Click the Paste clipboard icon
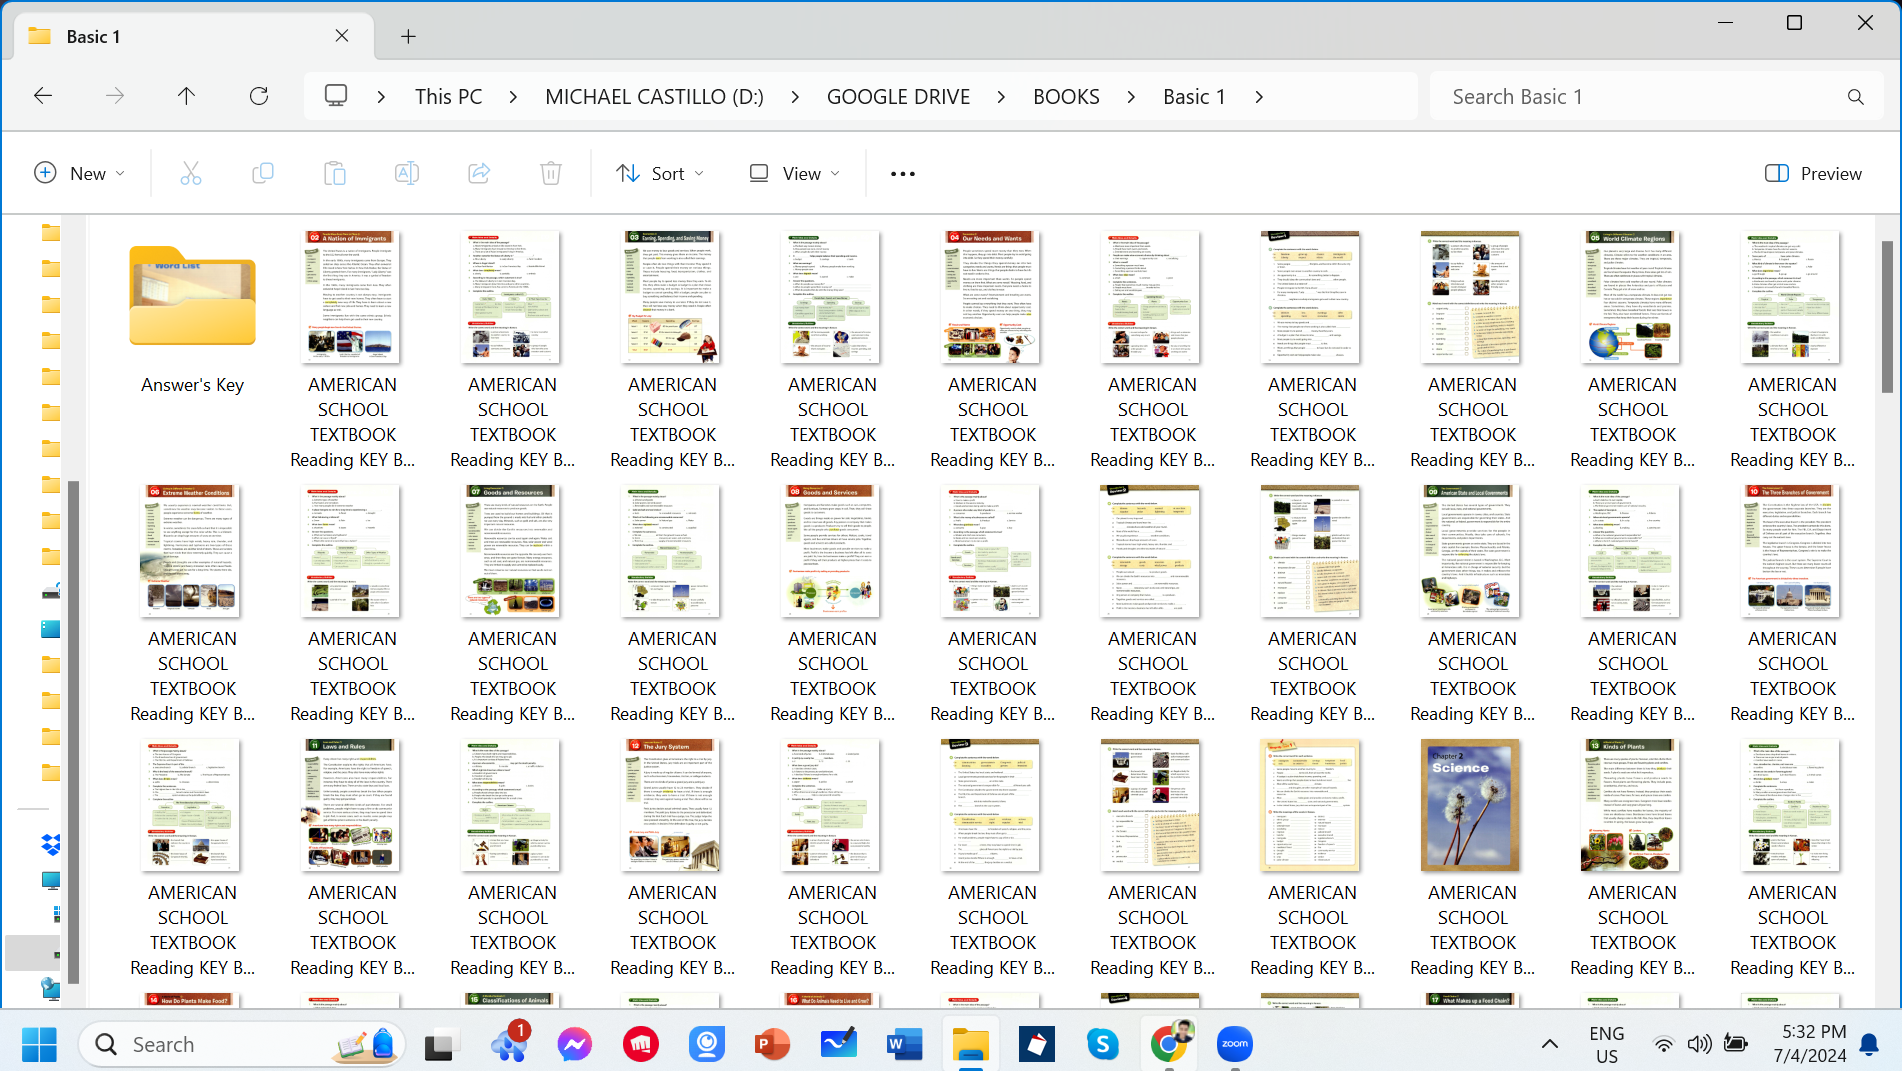The height and width of the screenshot is (1071, 1902). point(335,173)
